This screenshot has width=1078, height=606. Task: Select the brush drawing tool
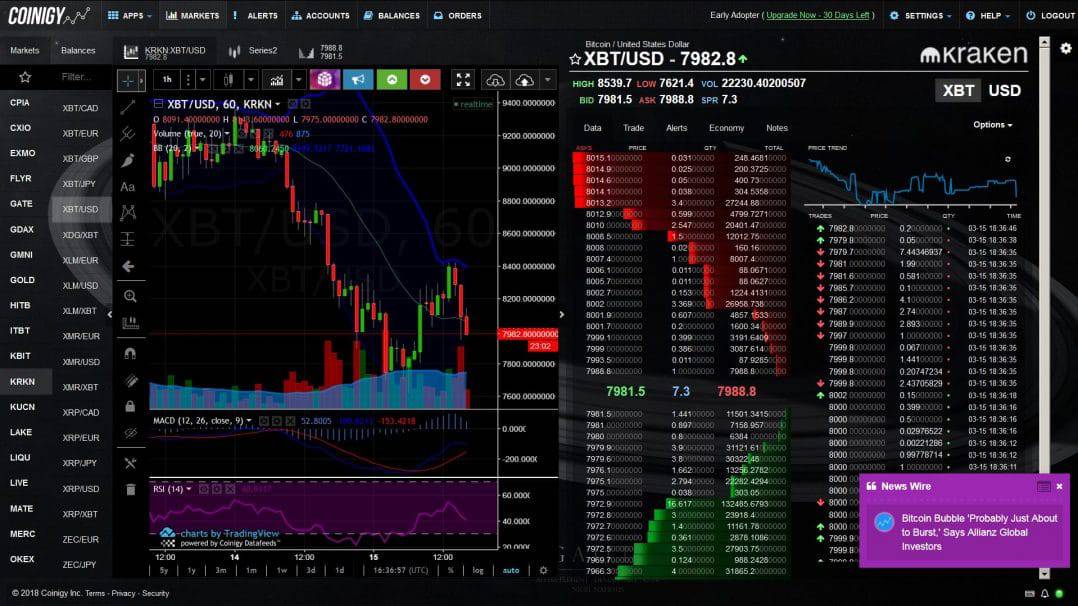[x=128, y=160]
